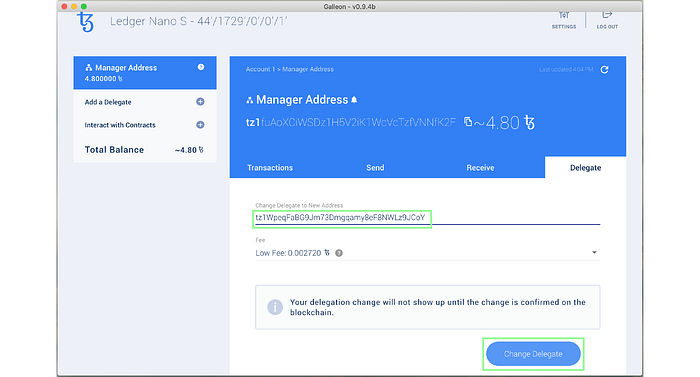700x377 pixels.
Task: Click Interact with Contracts in the sidebar
Action: point(120,125)
